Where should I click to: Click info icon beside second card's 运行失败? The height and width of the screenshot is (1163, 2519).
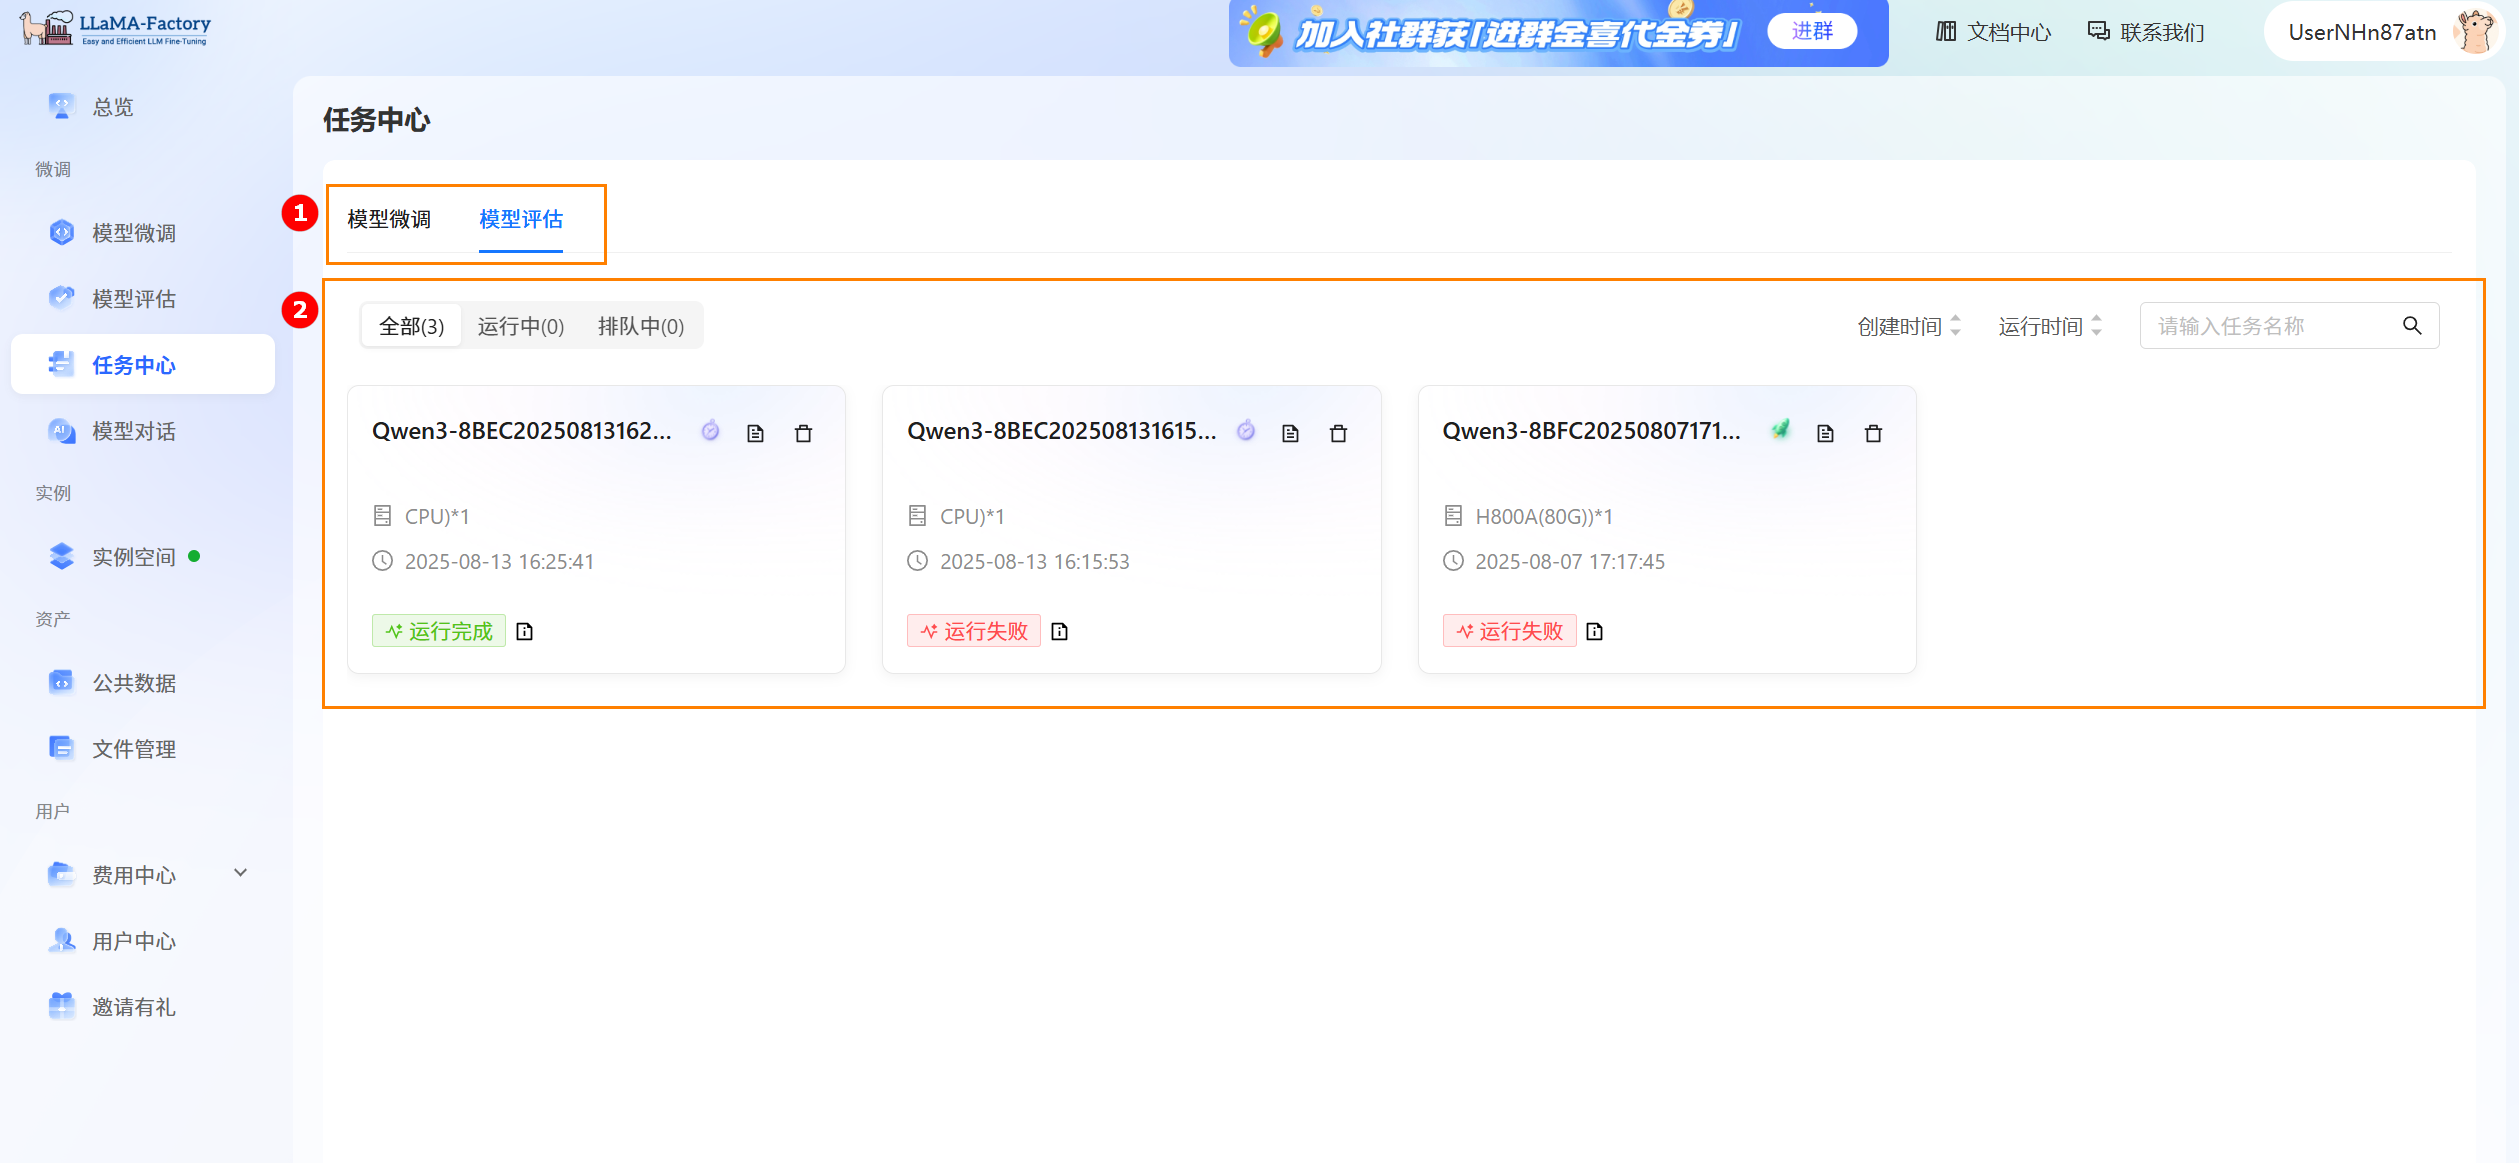(x=1060, y=631)
